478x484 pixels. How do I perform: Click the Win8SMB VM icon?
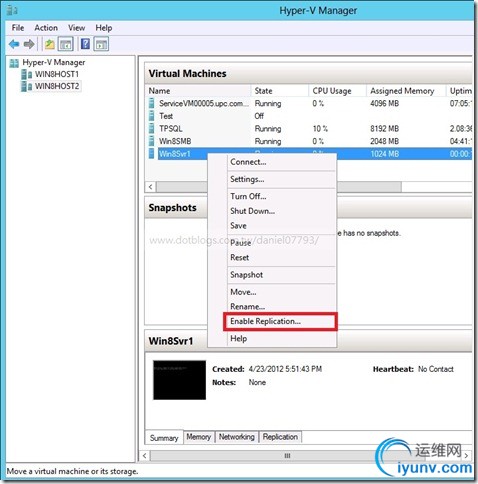click(x=152, y=141)
